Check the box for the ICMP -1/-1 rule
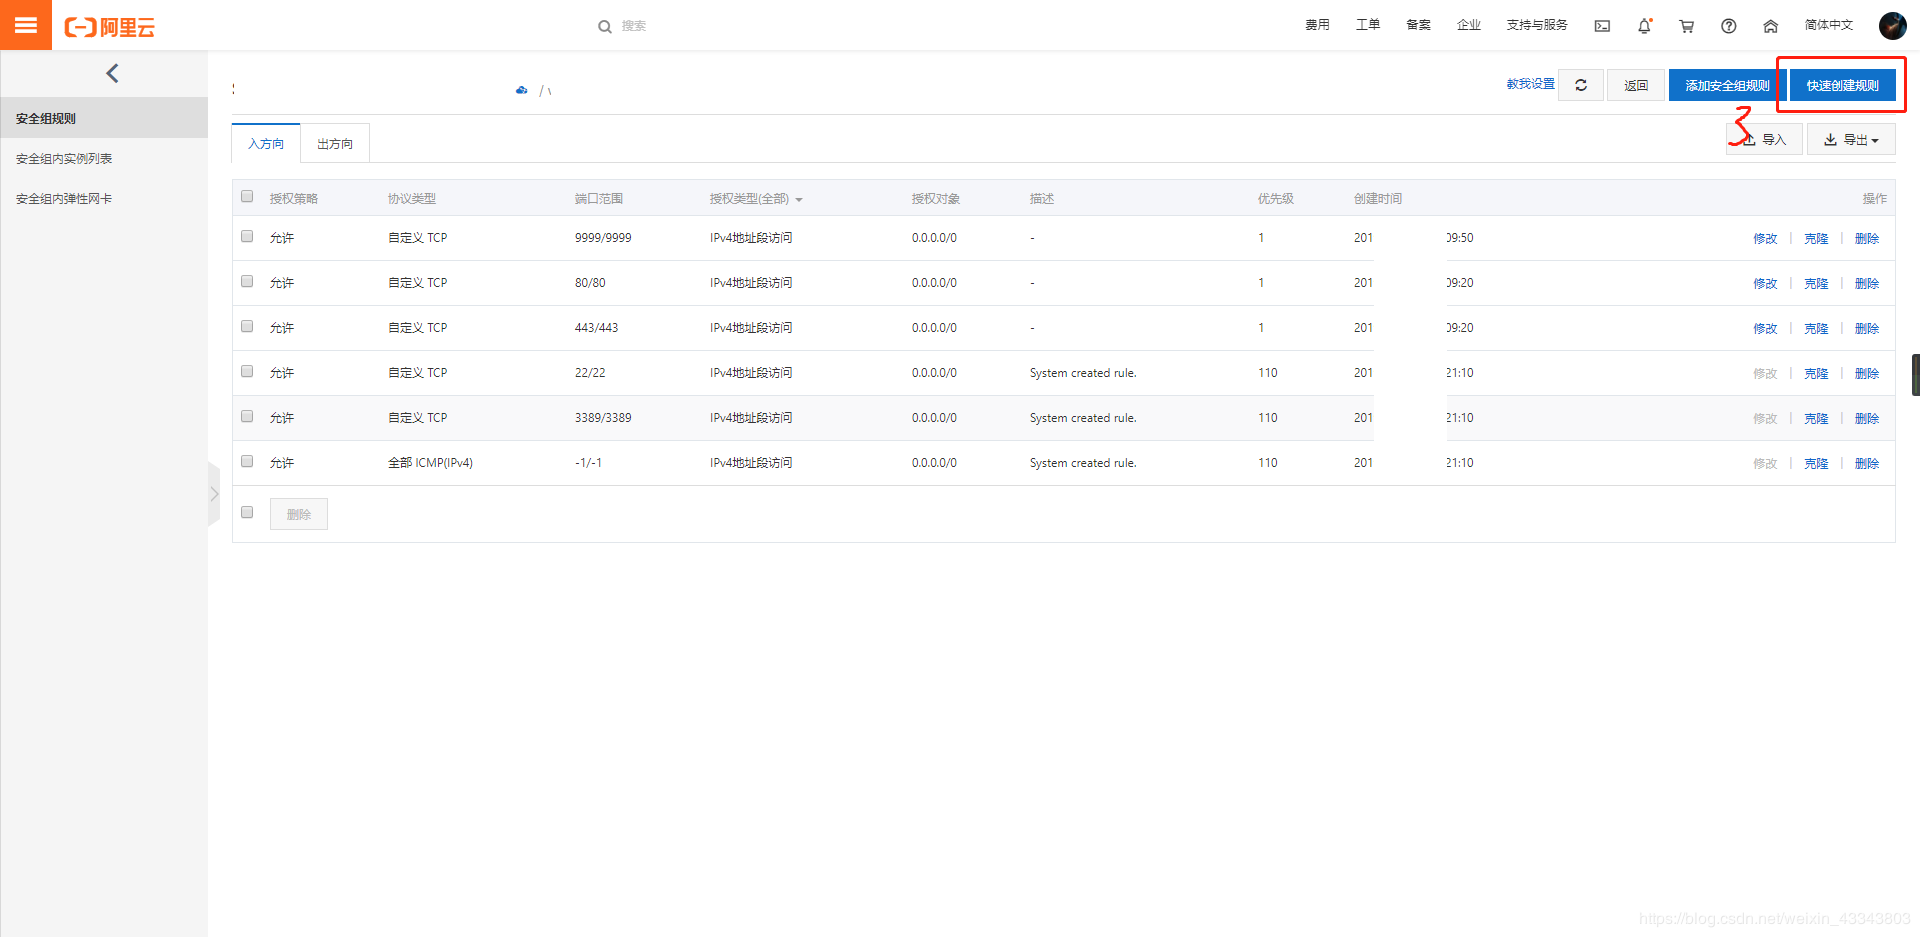Screen dimensions: 1920x937 [x=247, y=462]
